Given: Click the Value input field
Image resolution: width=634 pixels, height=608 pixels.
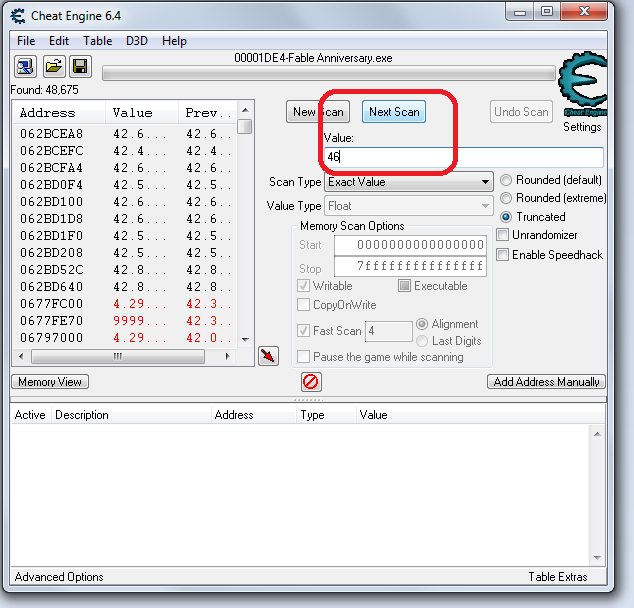Looking at the screenshot, I should (464, 157).
